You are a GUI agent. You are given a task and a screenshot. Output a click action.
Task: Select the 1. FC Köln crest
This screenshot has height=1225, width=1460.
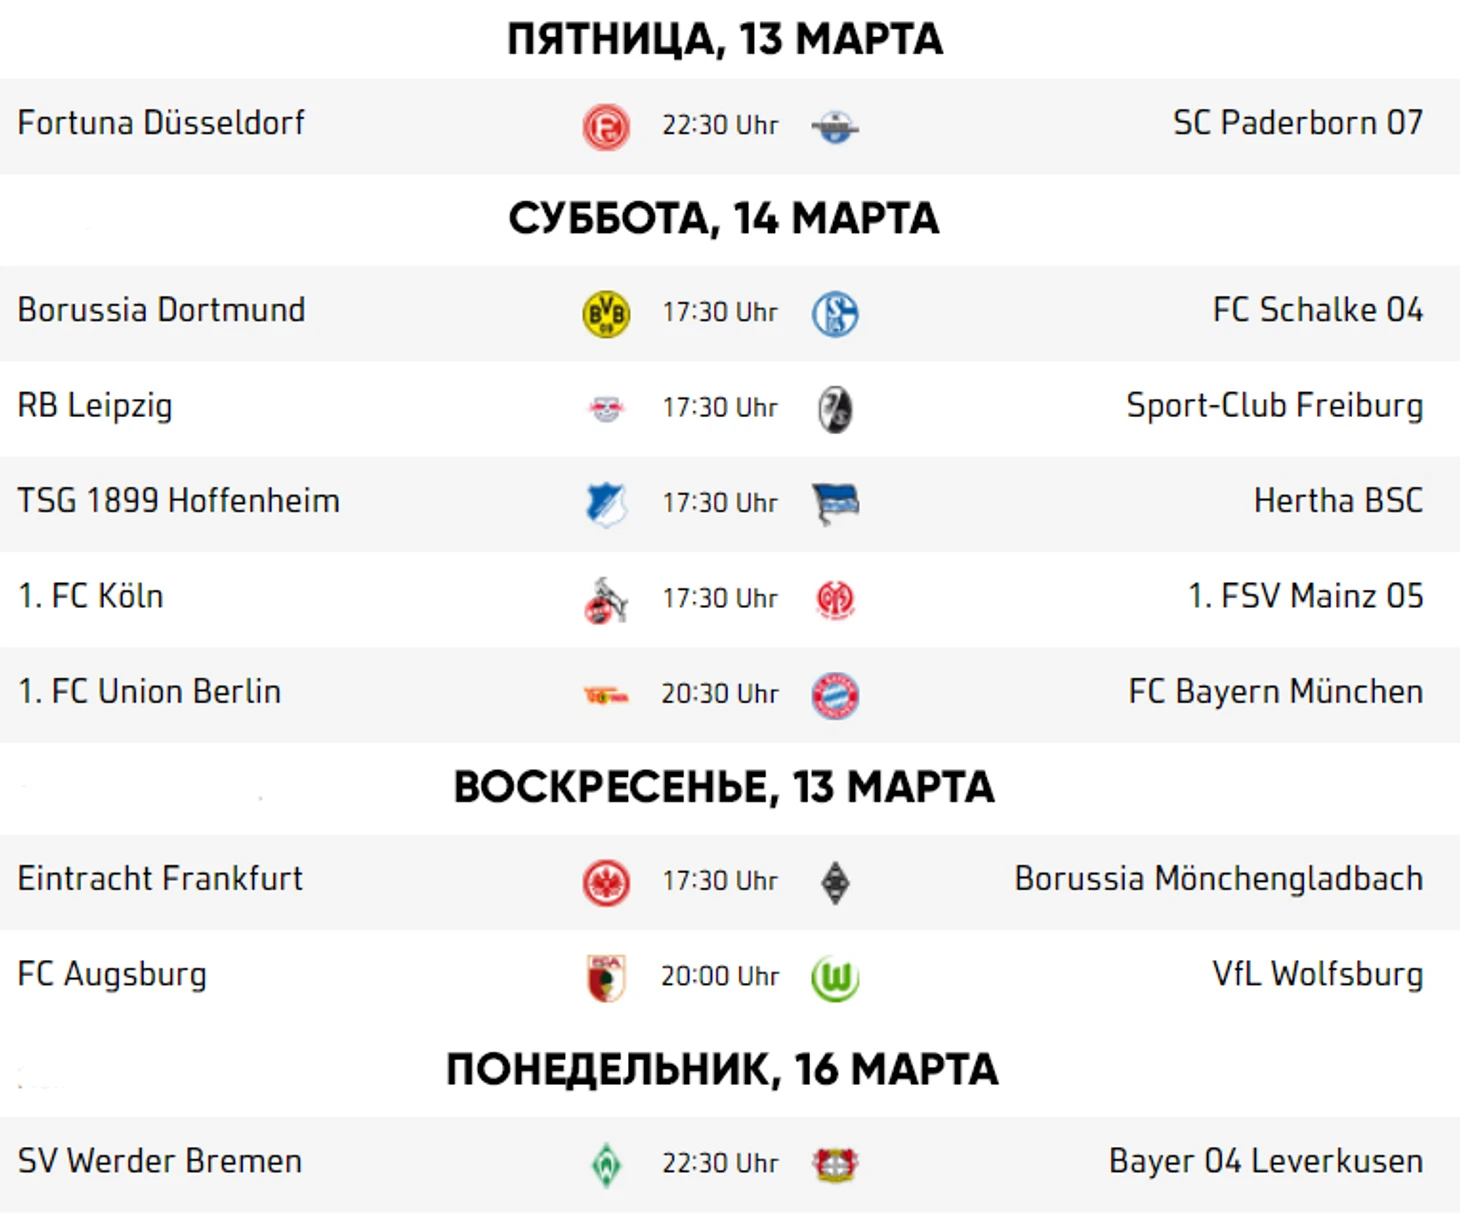tap(606, 600)
